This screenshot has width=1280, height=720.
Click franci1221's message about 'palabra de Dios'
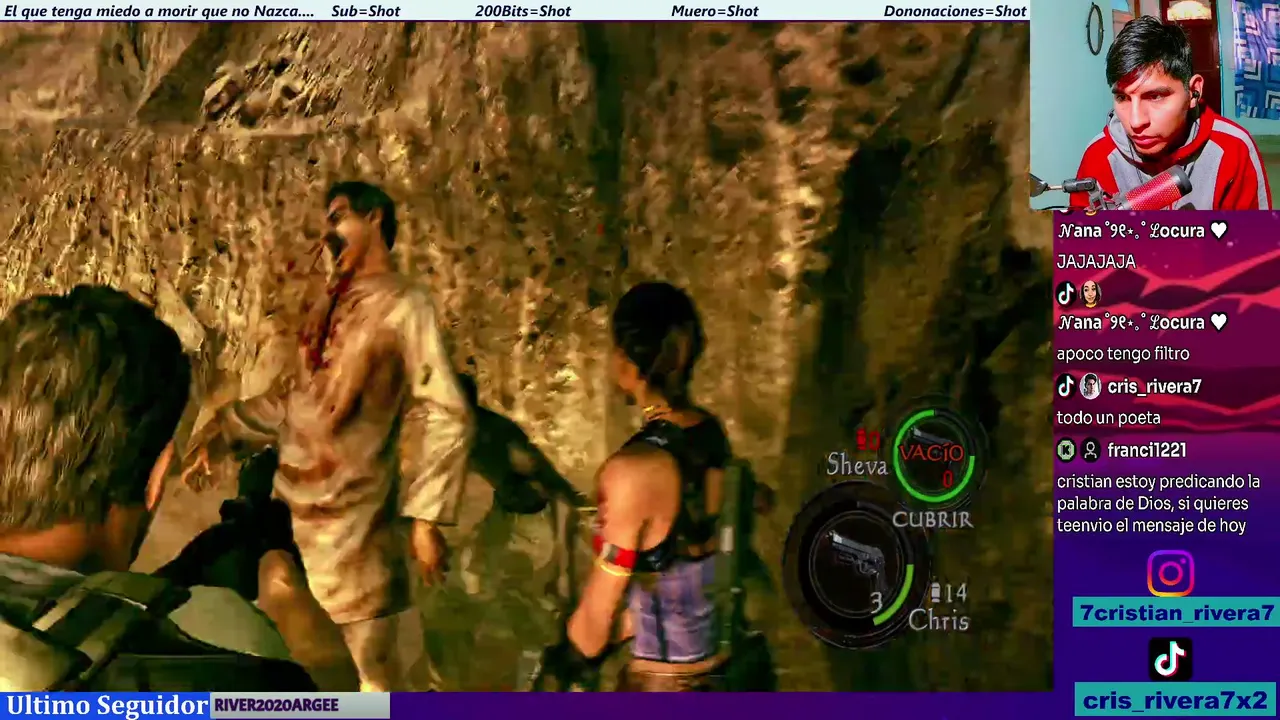point(1158,503)
